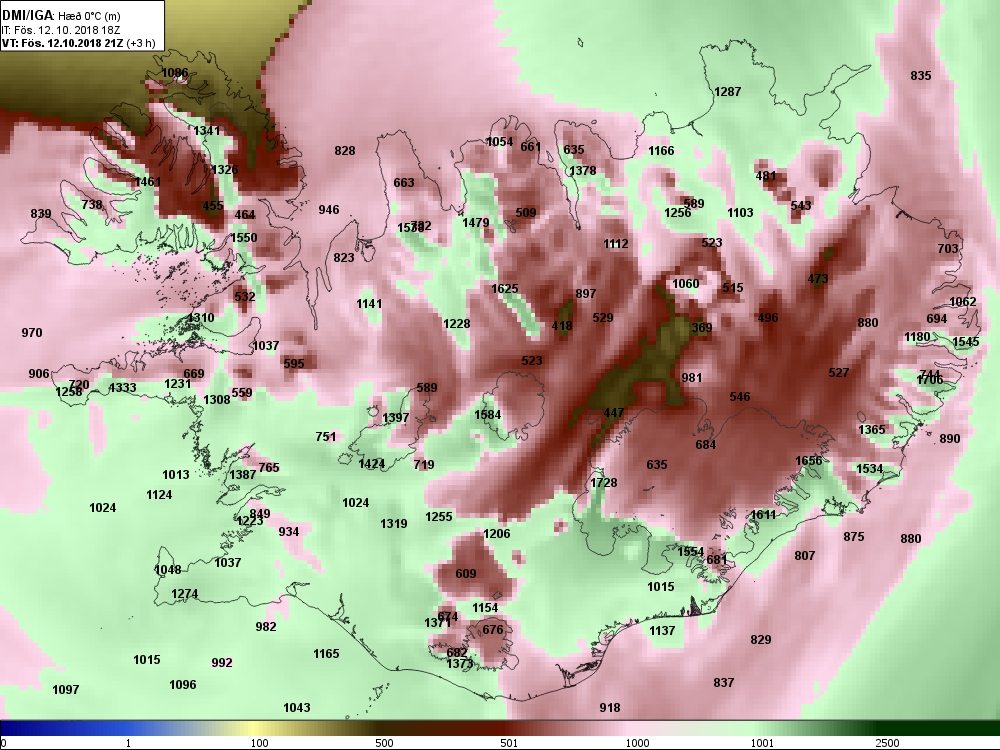1000x750 pixels.
Task: Click the map value '1141'
Action: [369, 304]
